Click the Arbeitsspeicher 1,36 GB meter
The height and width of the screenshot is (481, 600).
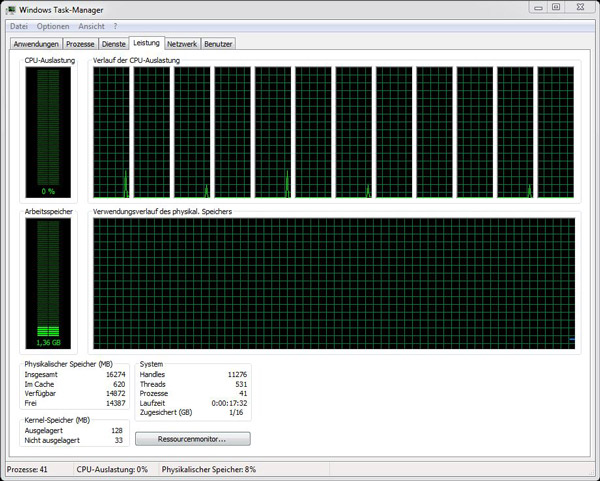(x=48, y=284)
